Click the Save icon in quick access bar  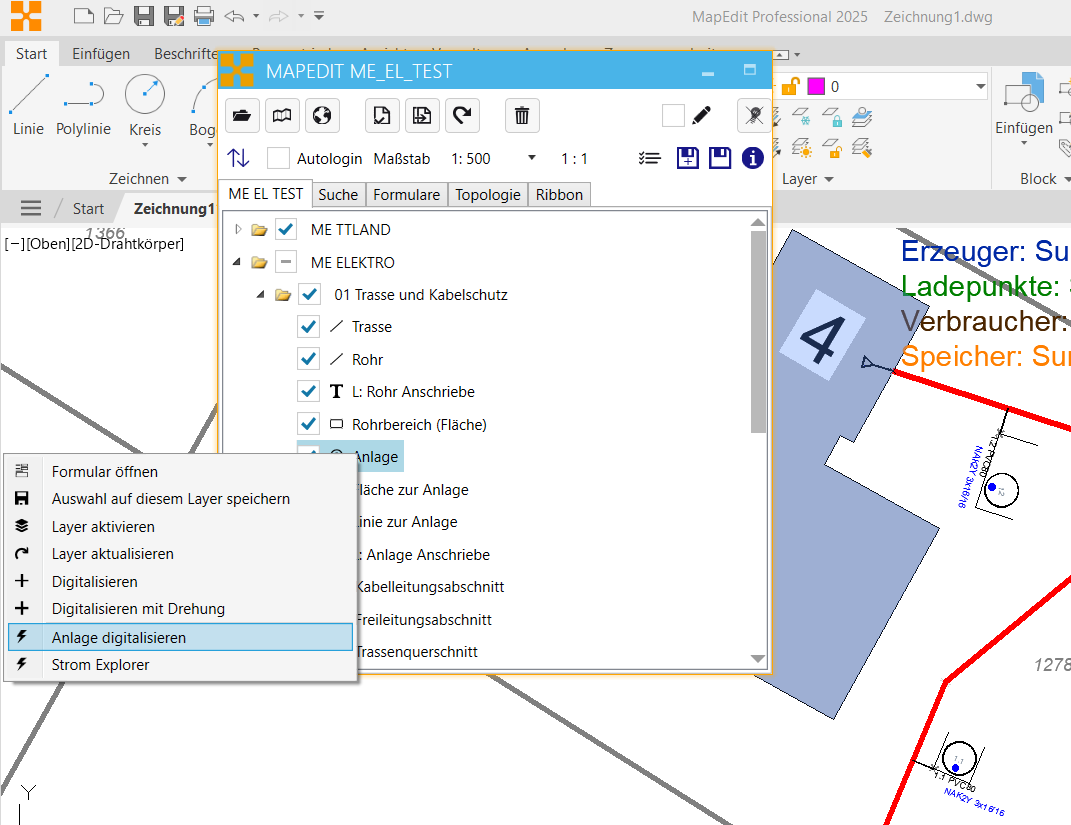pyautogui.click(x=143, y=16)
